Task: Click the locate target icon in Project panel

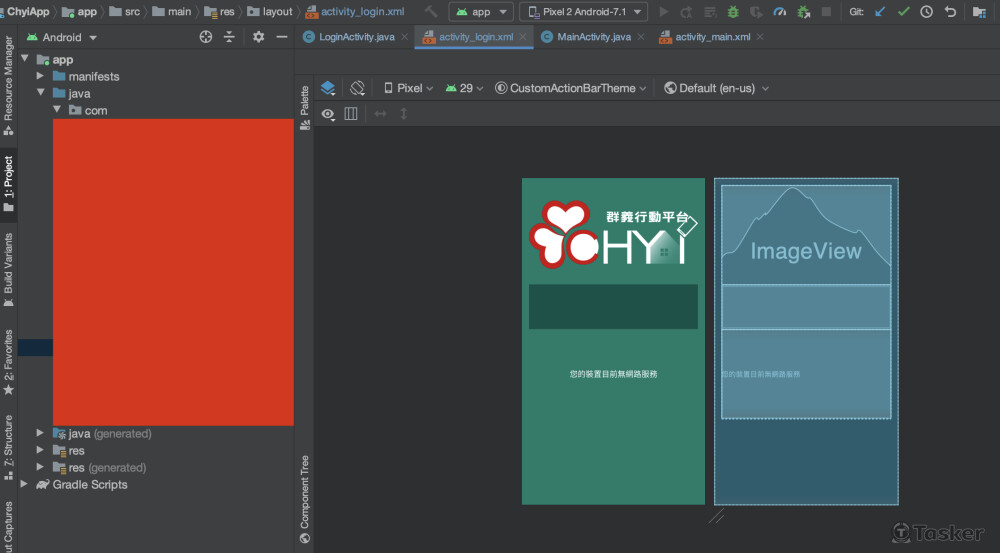Action: coord(206,37)
